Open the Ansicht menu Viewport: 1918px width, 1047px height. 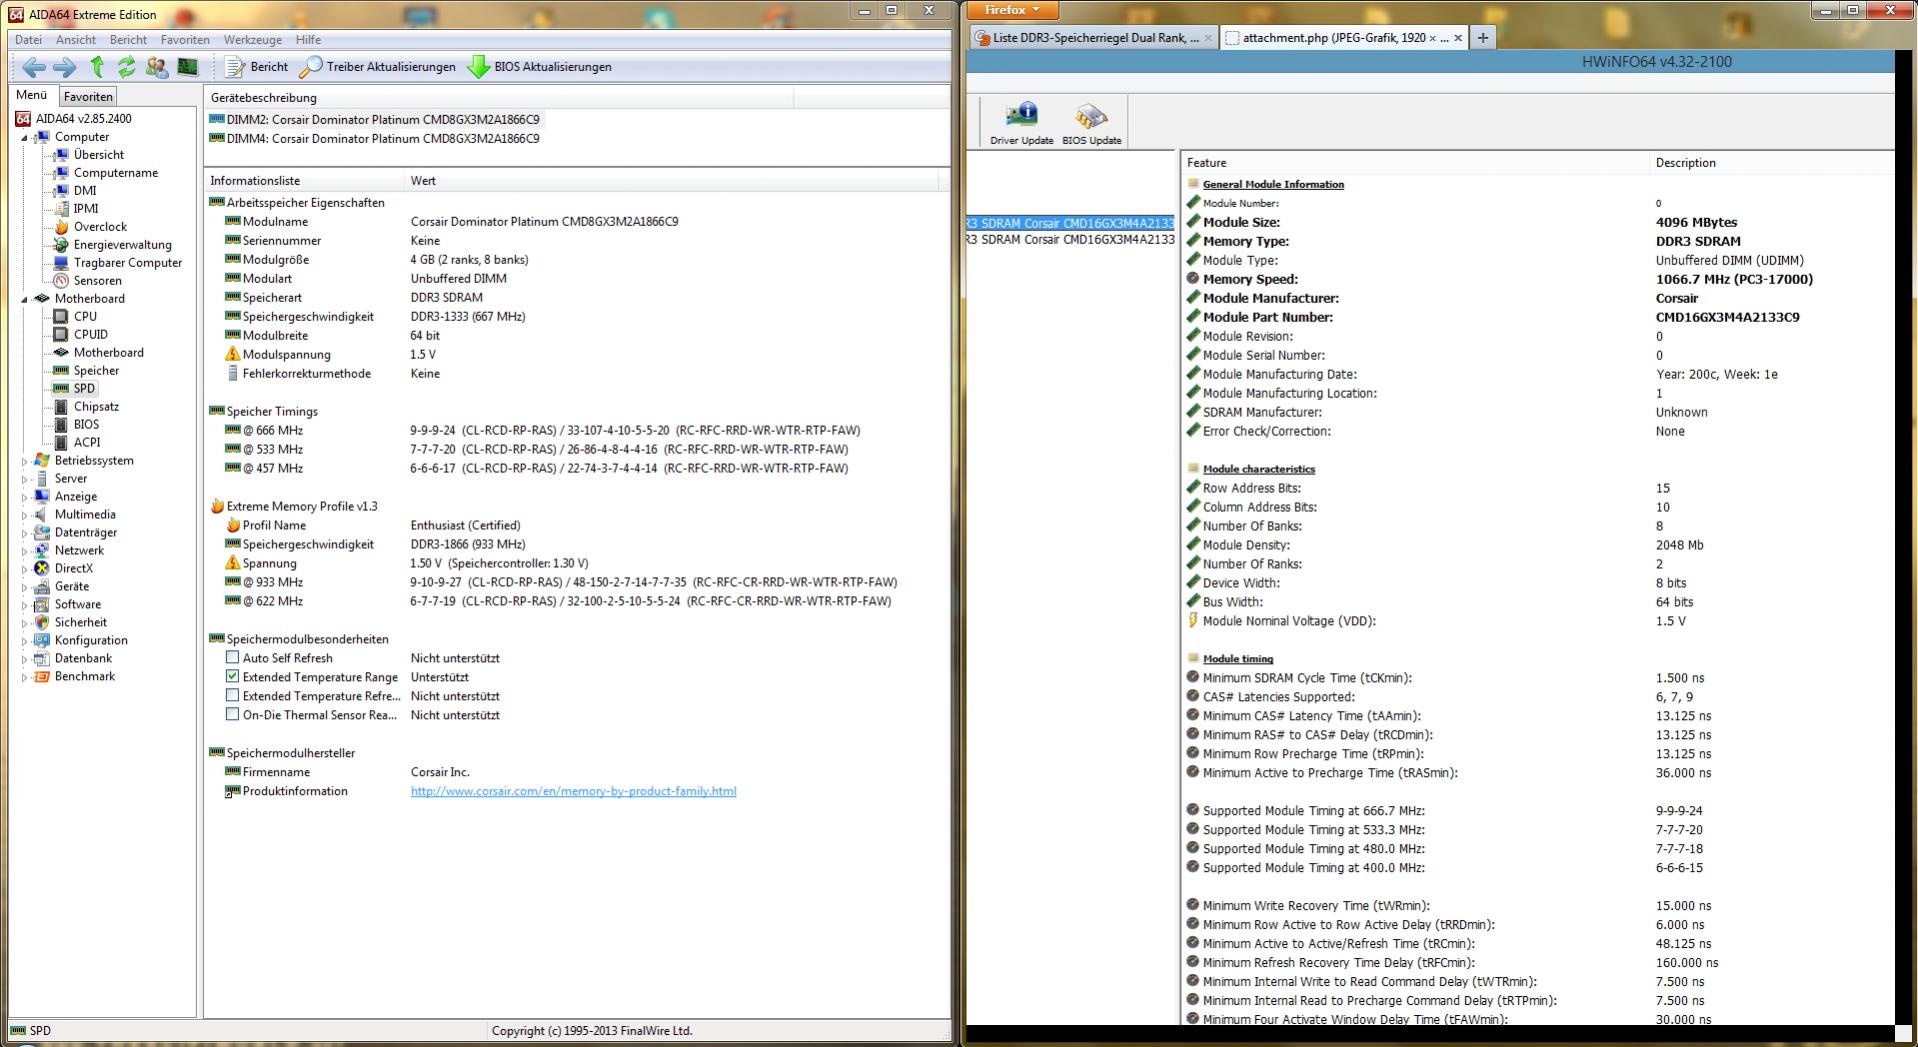point(76,40)
